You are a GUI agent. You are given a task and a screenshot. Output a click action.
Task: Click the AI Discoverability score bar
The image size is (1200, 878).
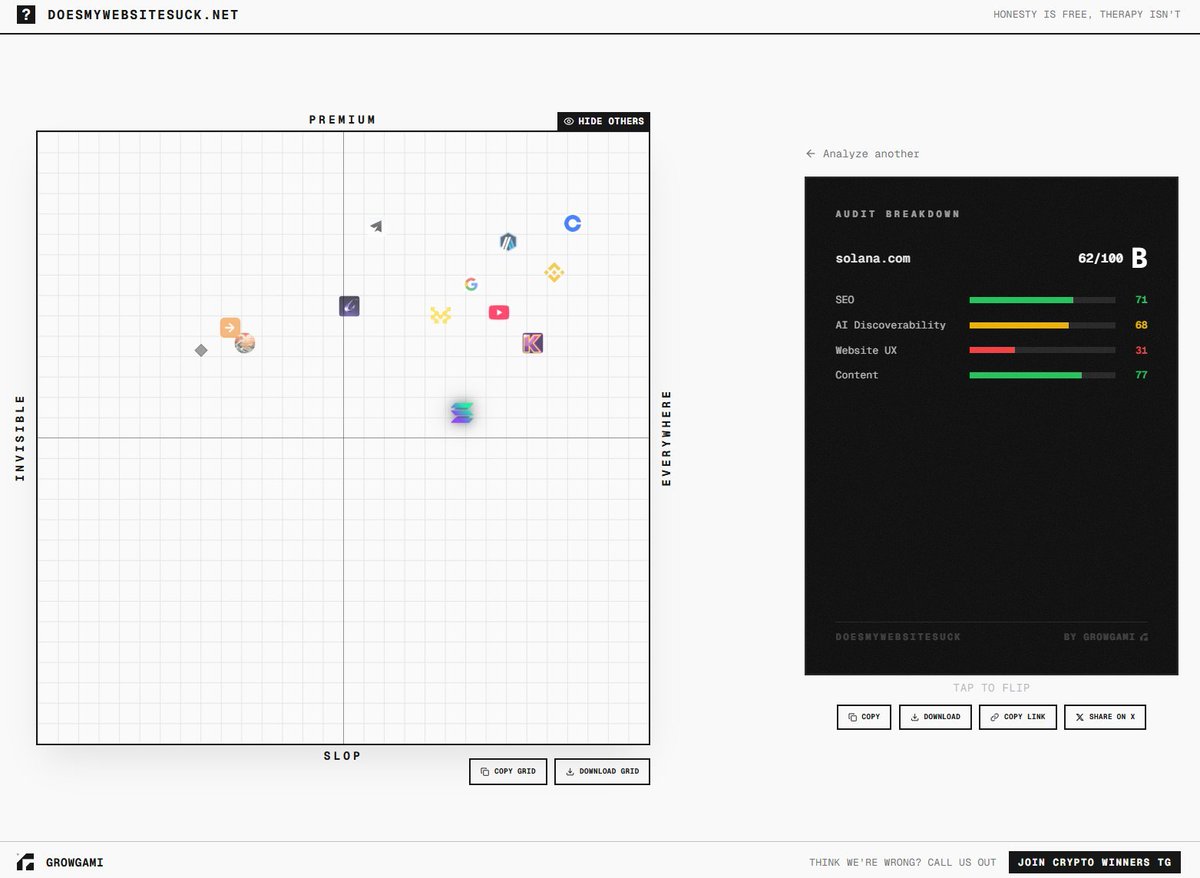coord(1042,325)
